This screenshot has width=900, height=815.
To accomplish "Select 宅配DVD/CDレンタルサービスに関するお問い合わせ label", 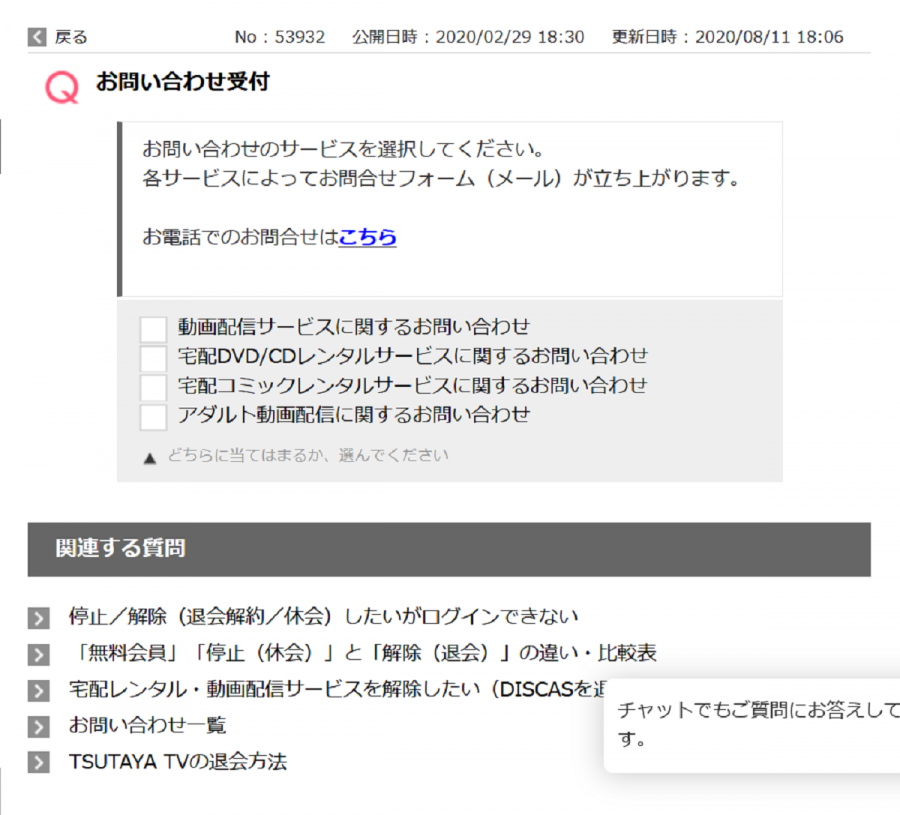I will [413, 356].
